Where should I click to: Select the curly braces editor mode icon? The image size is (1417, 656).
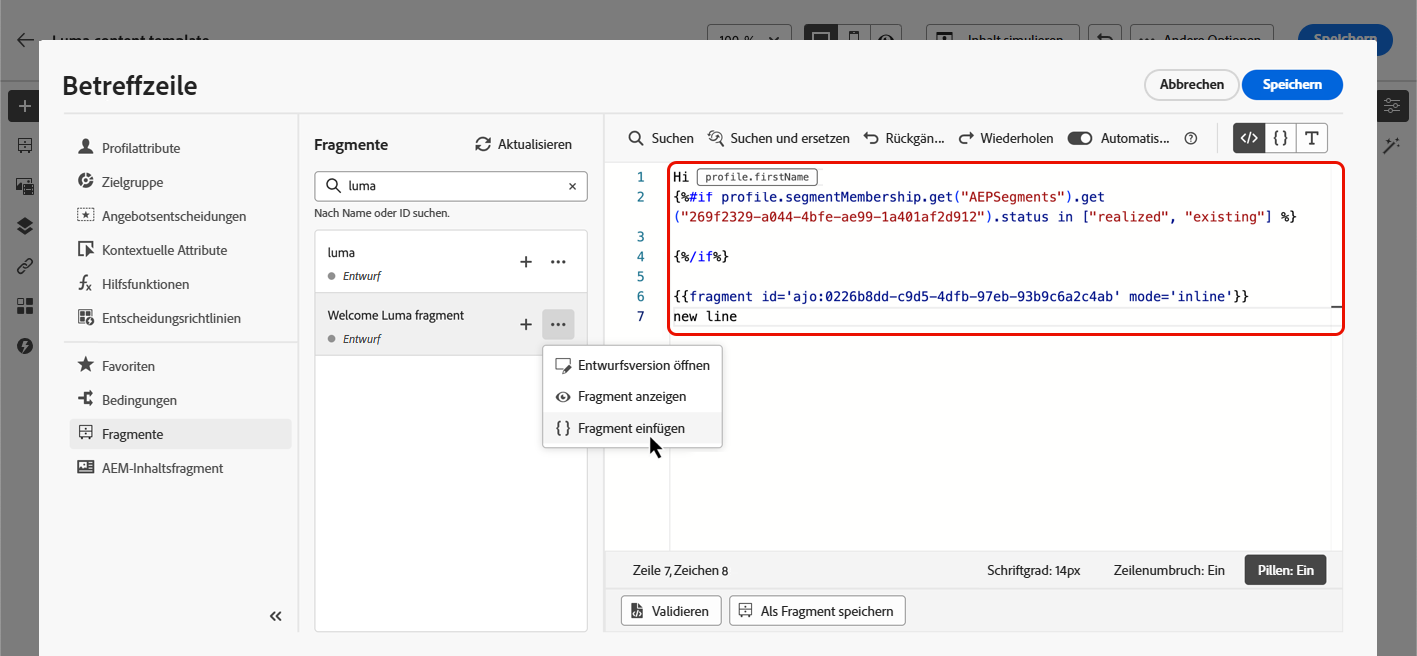click(1280, 138)
